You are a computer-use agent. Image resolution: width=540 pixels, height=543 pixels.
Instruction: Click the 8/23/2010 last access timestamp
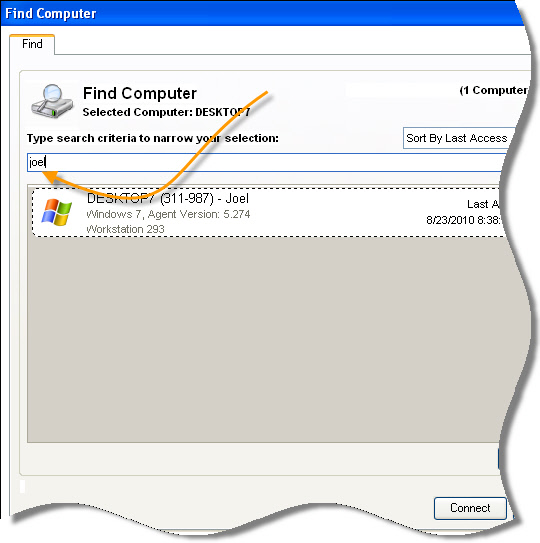(x=463, y=220)
